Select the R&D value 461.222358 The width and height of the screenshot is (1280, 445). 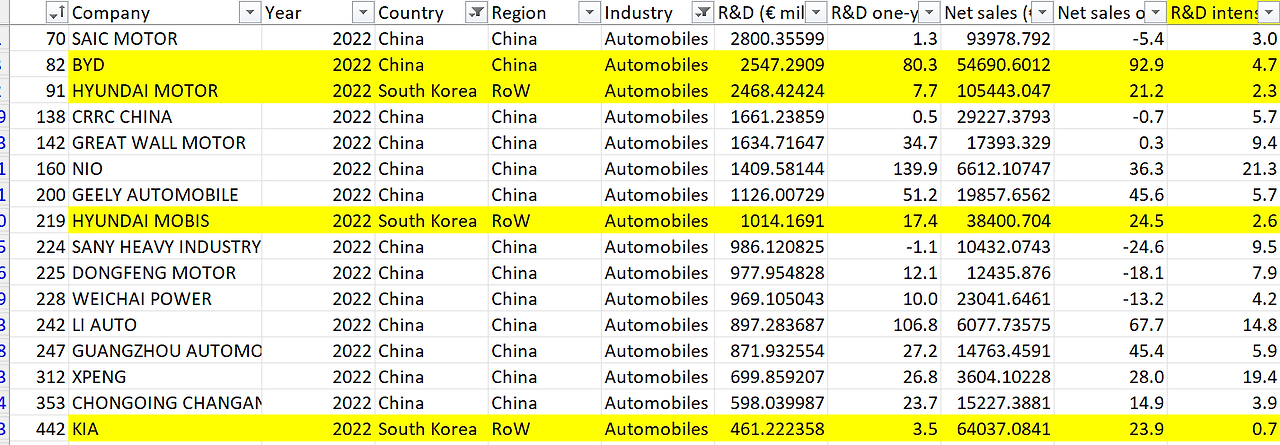coord(772,429)
